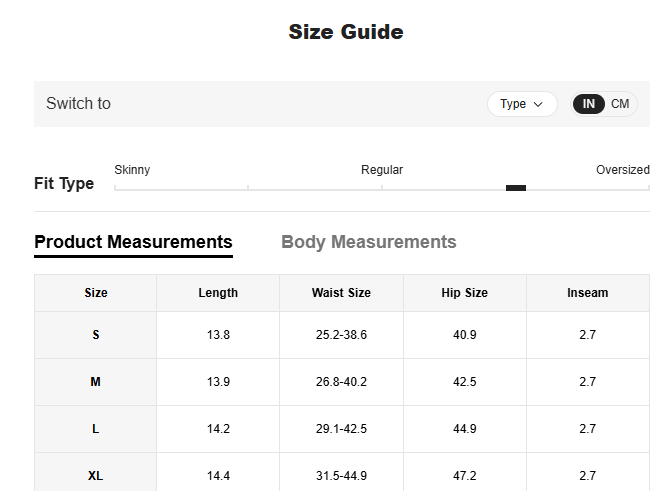The width and height of the screenshot is (669, 491).
Task: Select the XL size row label
Action: tap(96, 476)
